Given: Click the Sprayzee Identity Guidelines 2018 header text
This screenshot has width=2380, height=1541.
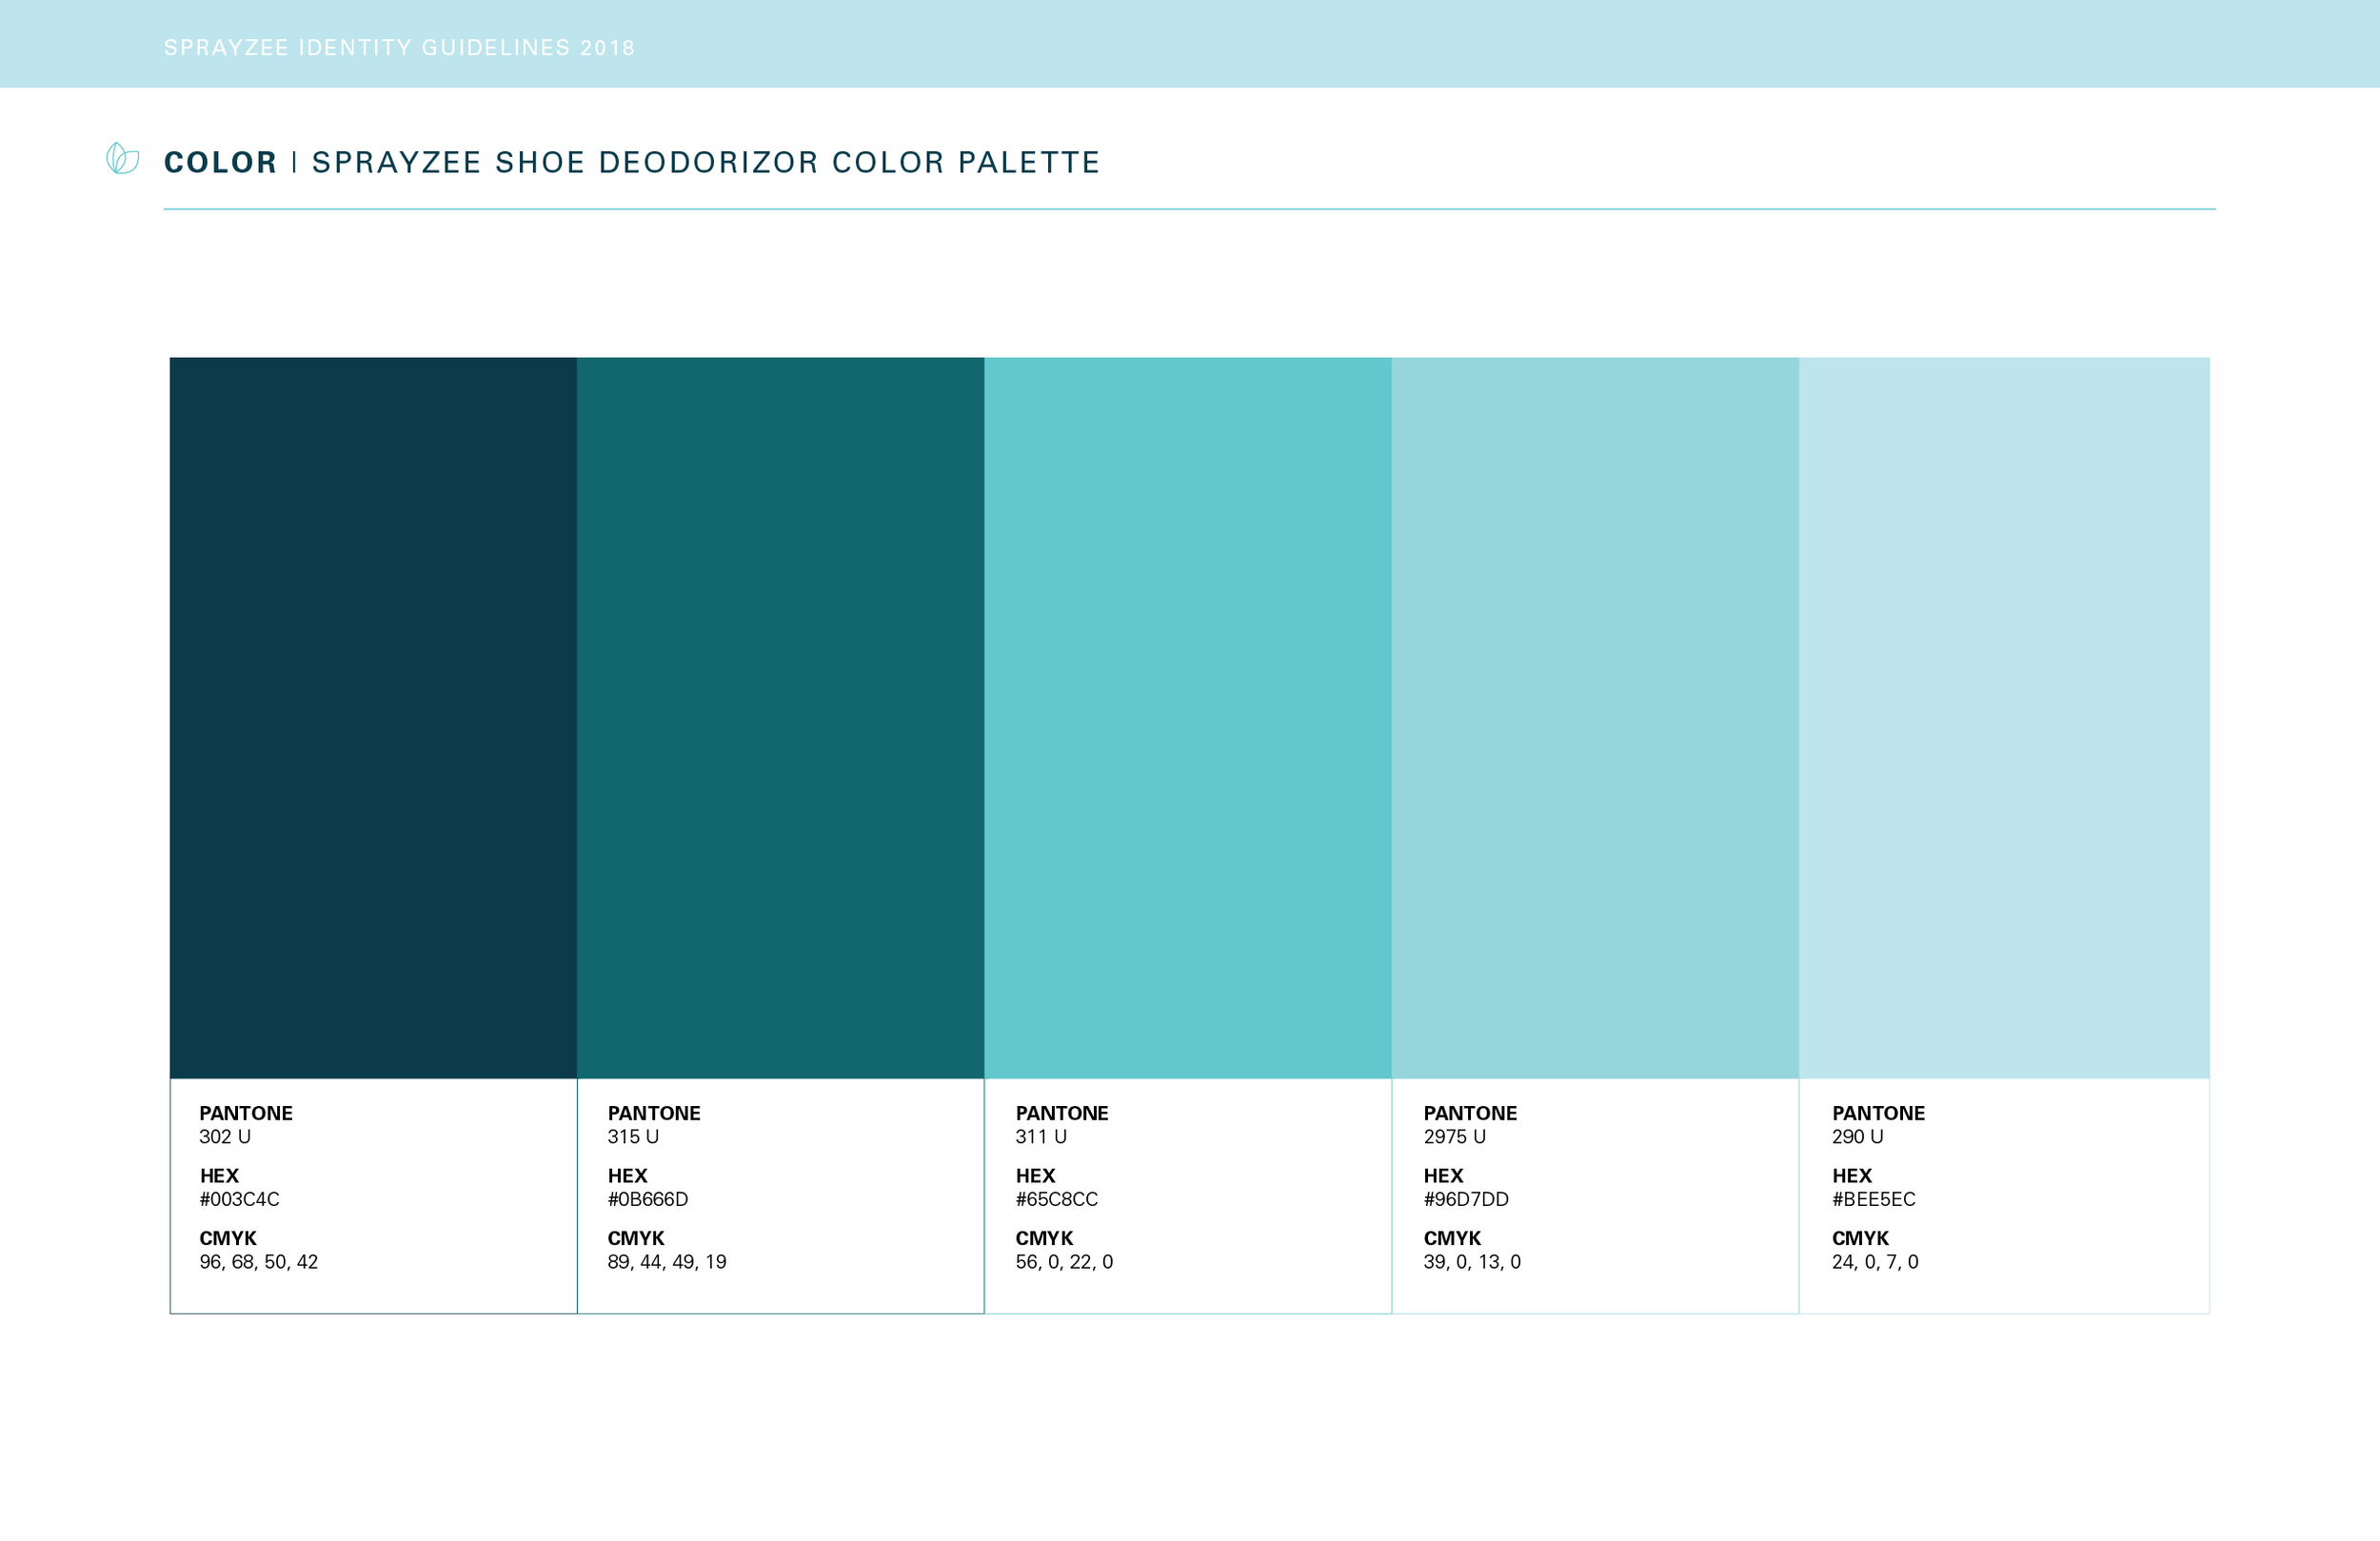Looking at the screenshot, I should [x=399, y=48].
